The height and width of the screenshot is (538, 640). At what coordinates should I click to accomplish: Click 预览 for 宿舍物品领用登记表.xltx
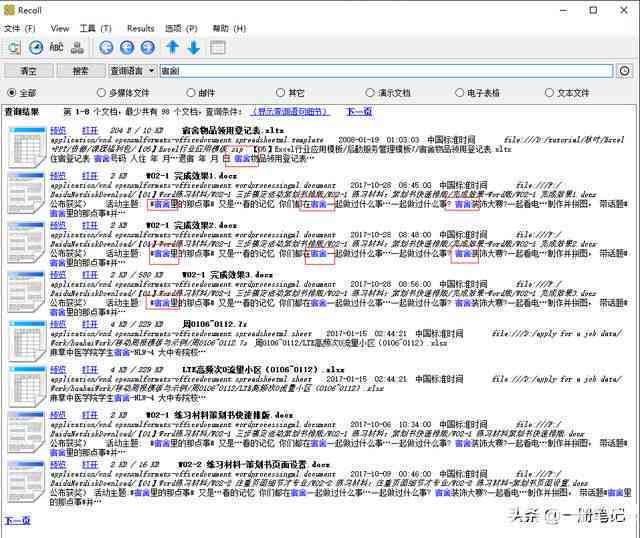tap(58, 130)
